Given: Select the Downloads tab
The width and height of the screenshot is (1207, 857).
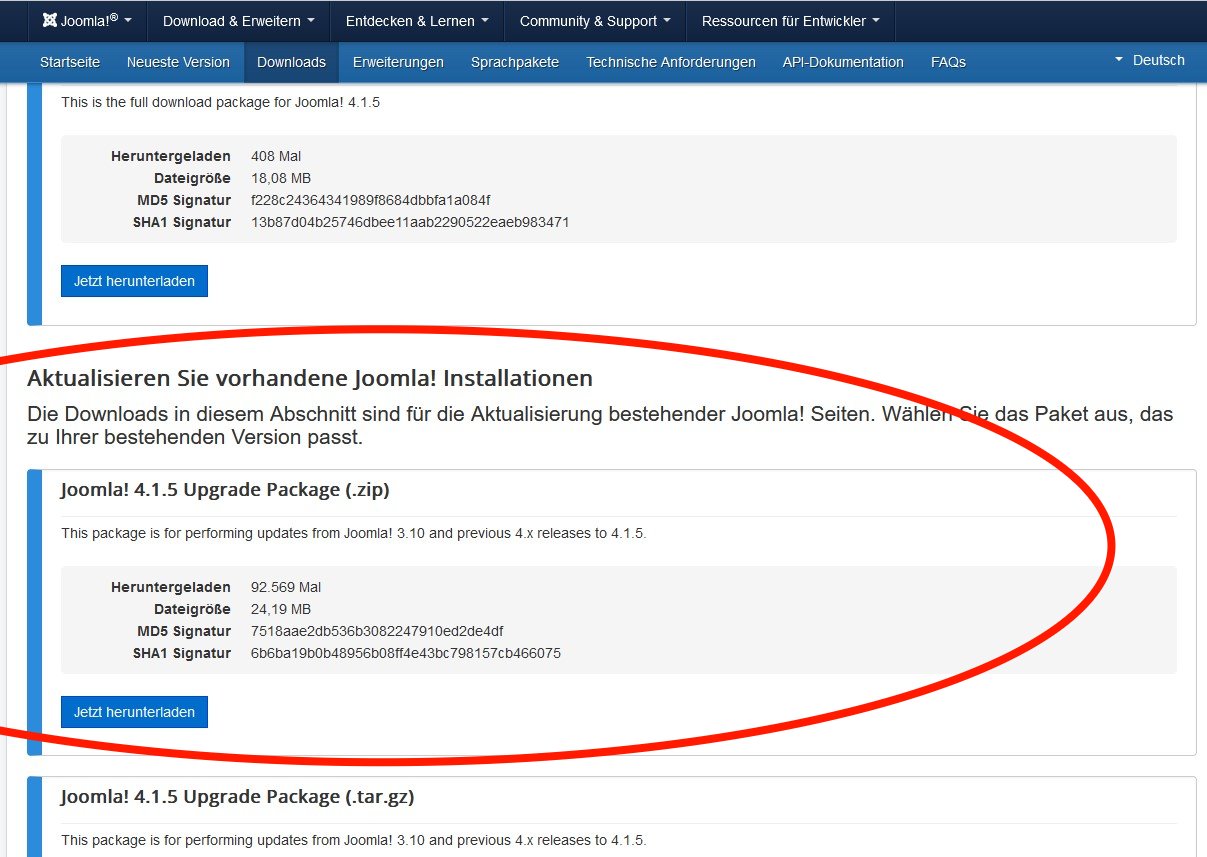Looking at the screenshot, I should (x=291, y=62).
